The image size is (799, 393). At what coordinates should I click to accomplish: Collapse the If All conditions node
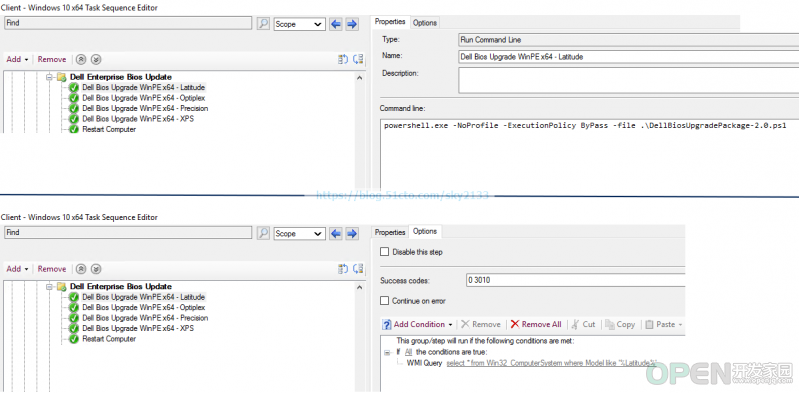click(x=388, y=352)
